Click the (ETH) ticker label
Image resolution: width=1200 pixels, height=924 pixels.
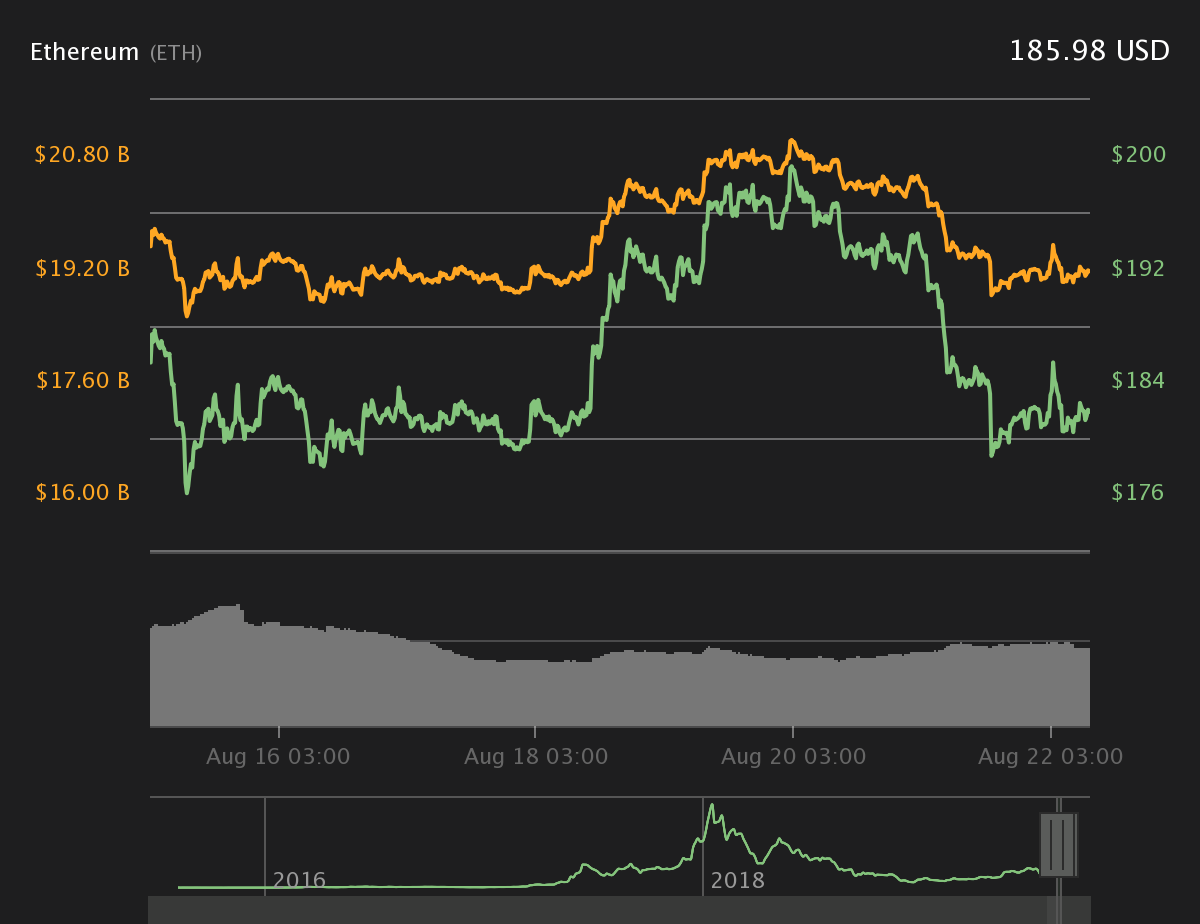point(176,53)
